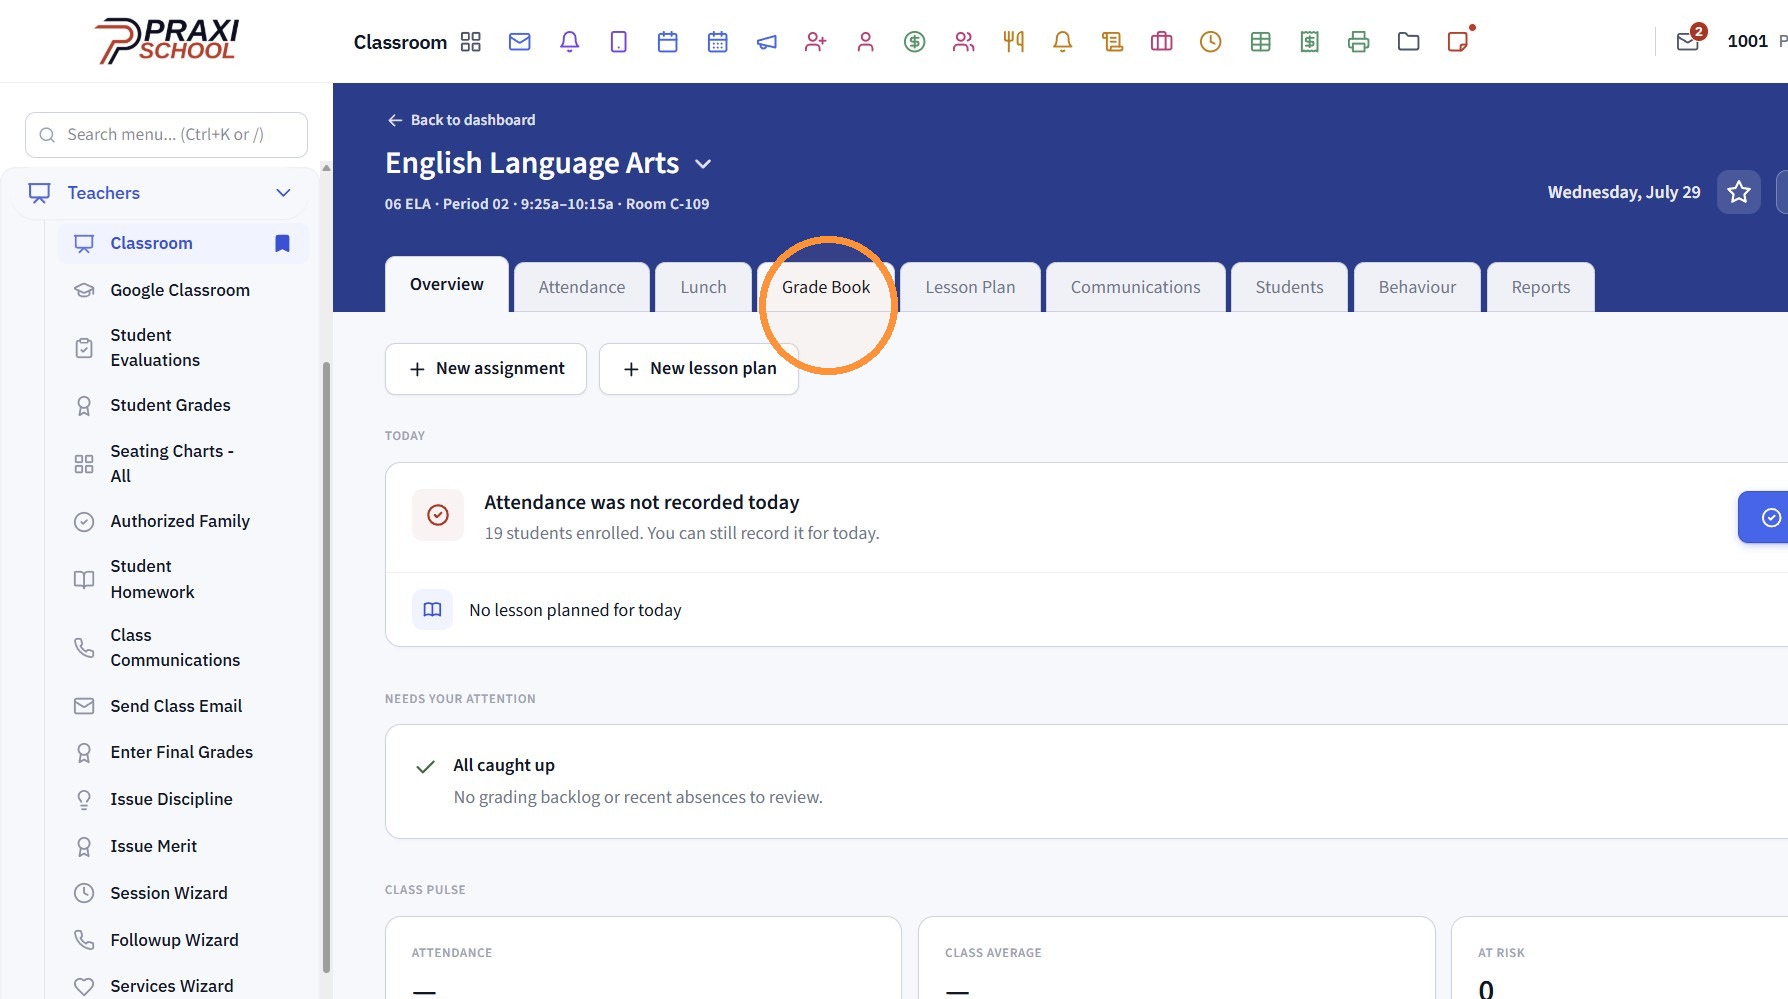Open Class Communications in sidebar

coord(183,647)
